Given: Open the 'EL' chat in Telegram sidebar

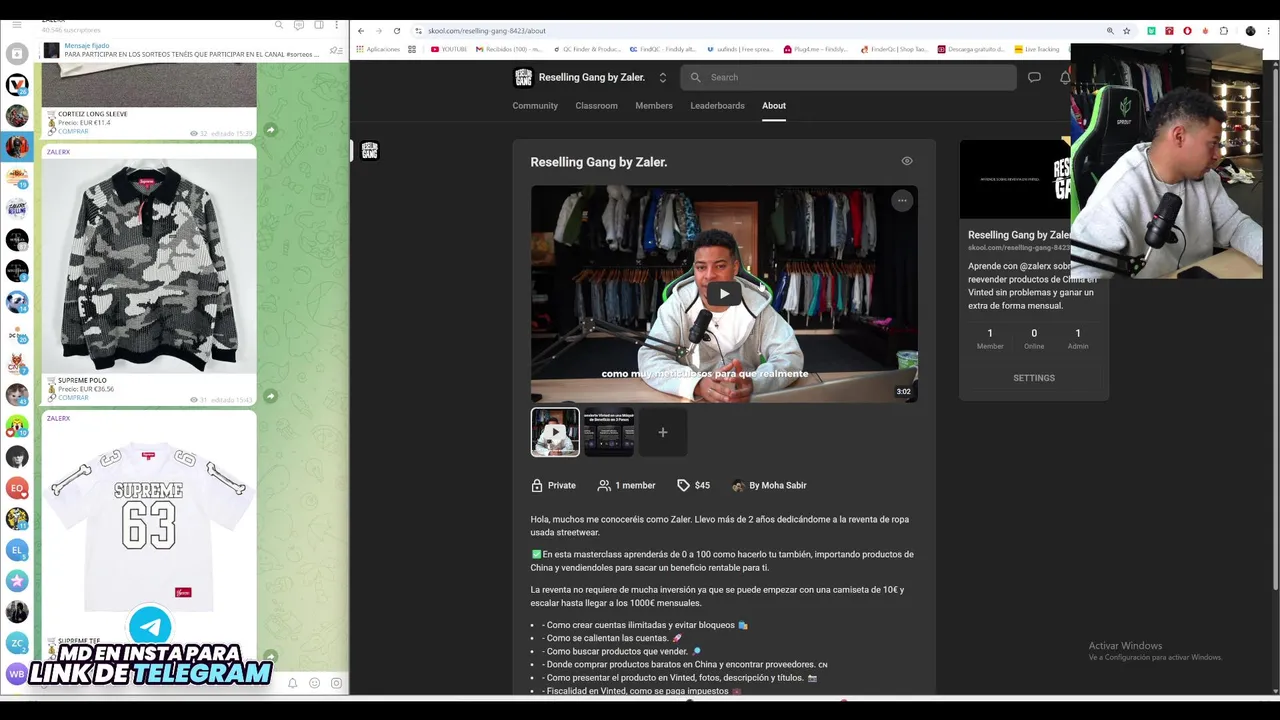Looking at the screenshot, I should pyautogui.click(x=17, y=549).
